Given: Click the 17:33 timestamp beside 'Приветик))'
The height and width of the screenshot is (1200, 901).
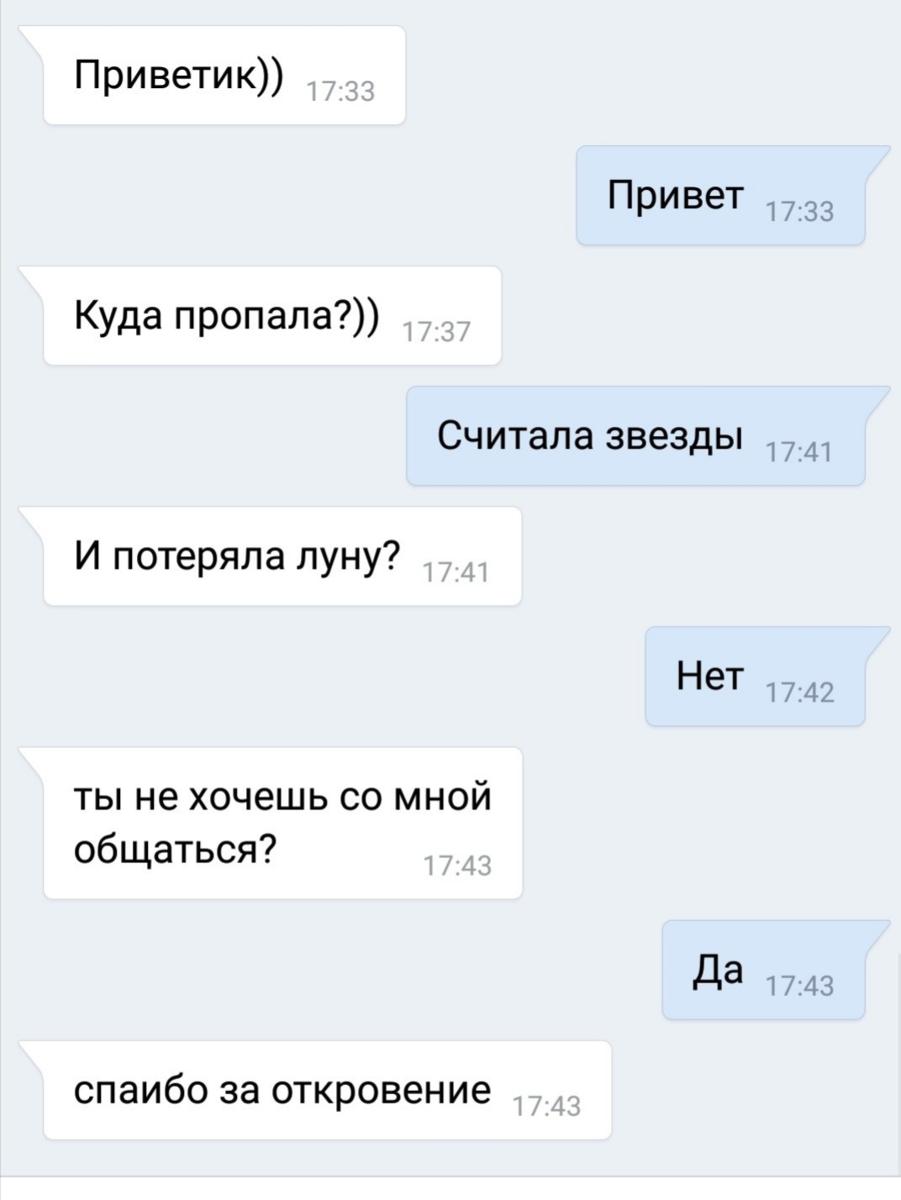Looking at the screenshot, I should [x=340, y=92].
